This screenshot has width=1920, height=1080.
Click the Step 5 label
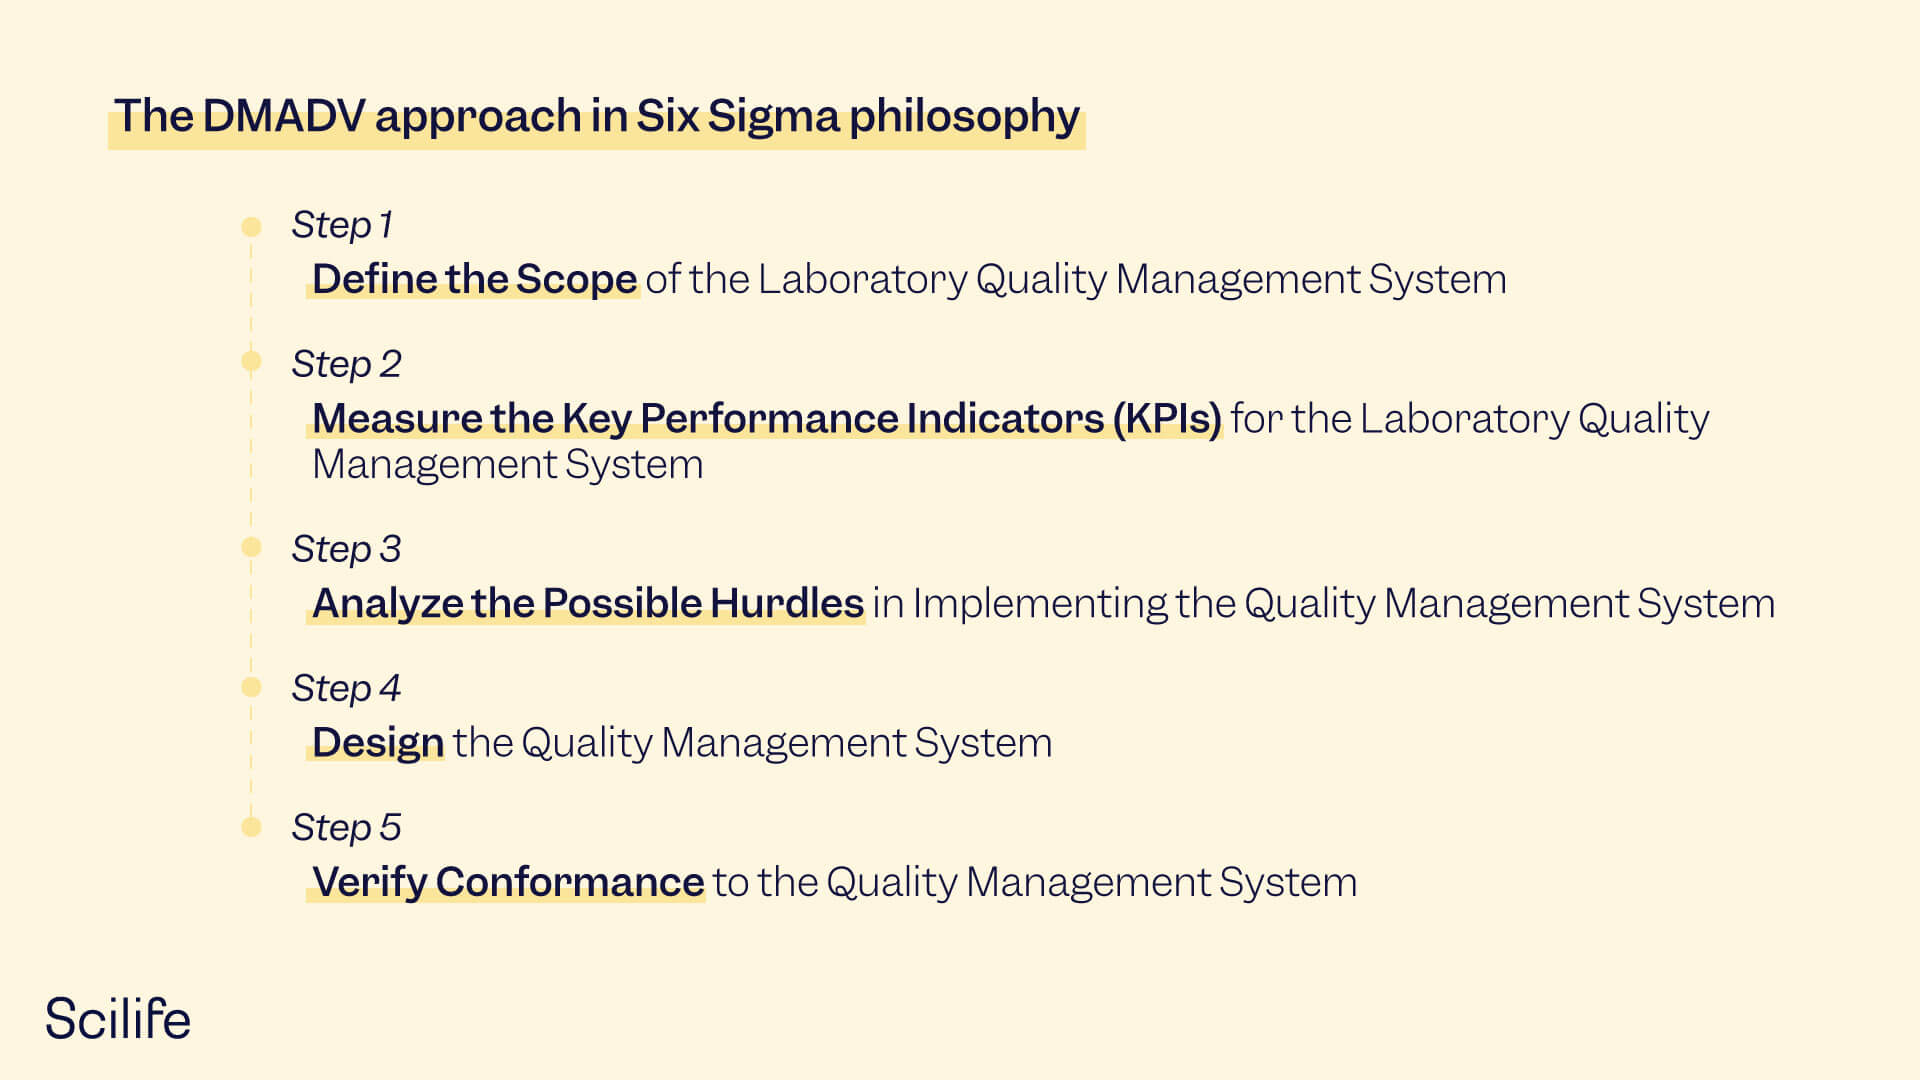pyautogui.click(x=346, y=827)
